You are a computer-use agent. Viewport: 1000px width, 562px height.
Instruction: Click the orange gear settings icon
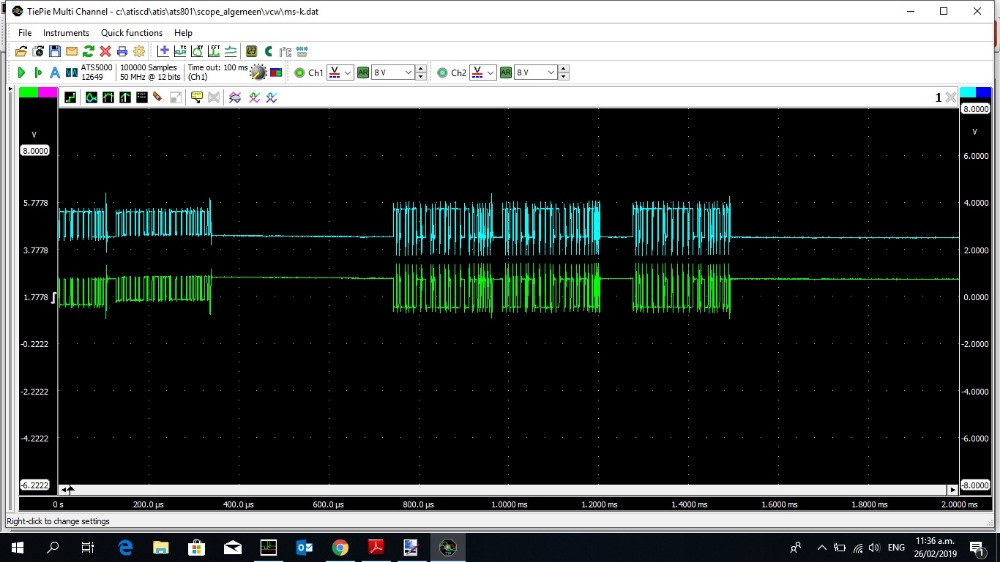(x=139, y=51)
